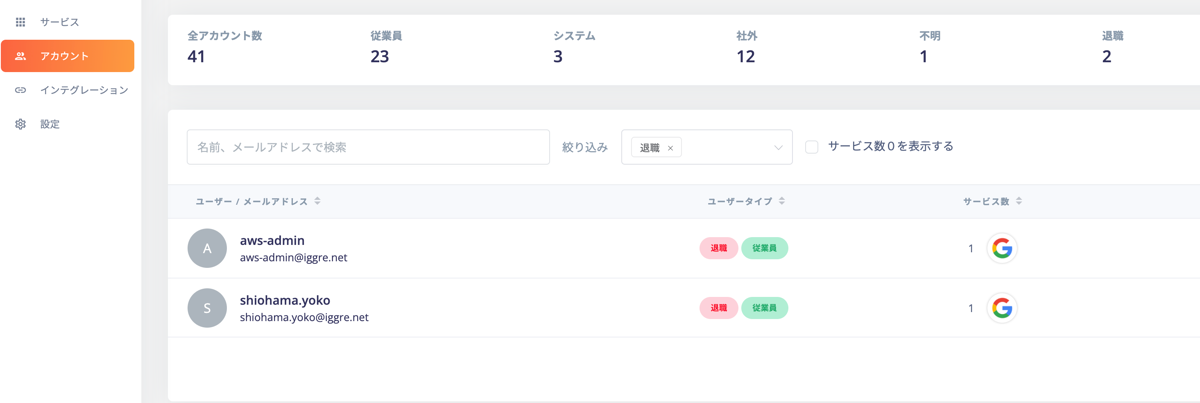Open aws-admin account name

[x=272, y=241]
